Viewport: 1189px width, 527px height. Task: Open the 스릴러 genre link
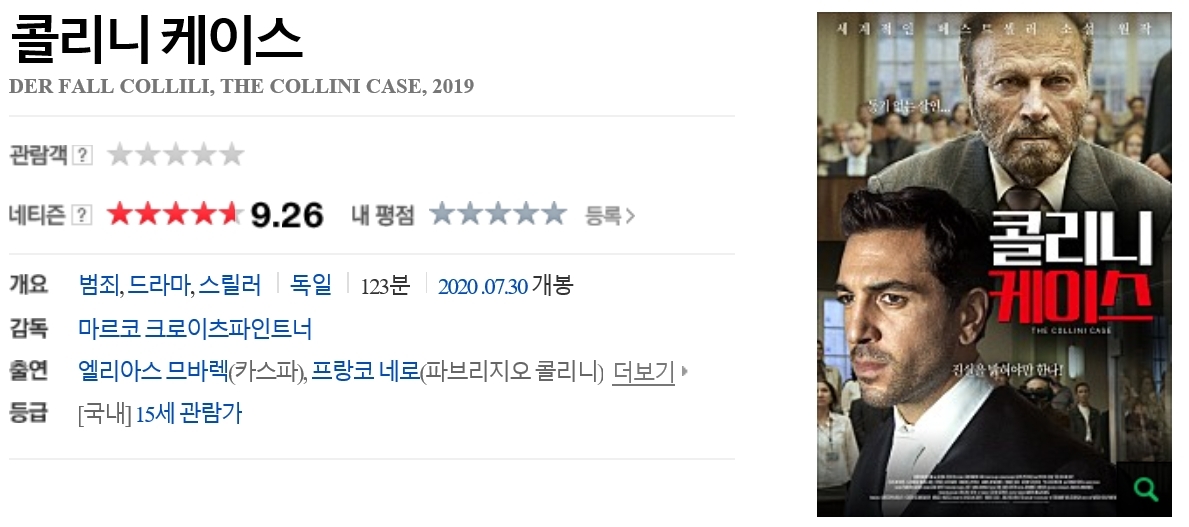231,285
